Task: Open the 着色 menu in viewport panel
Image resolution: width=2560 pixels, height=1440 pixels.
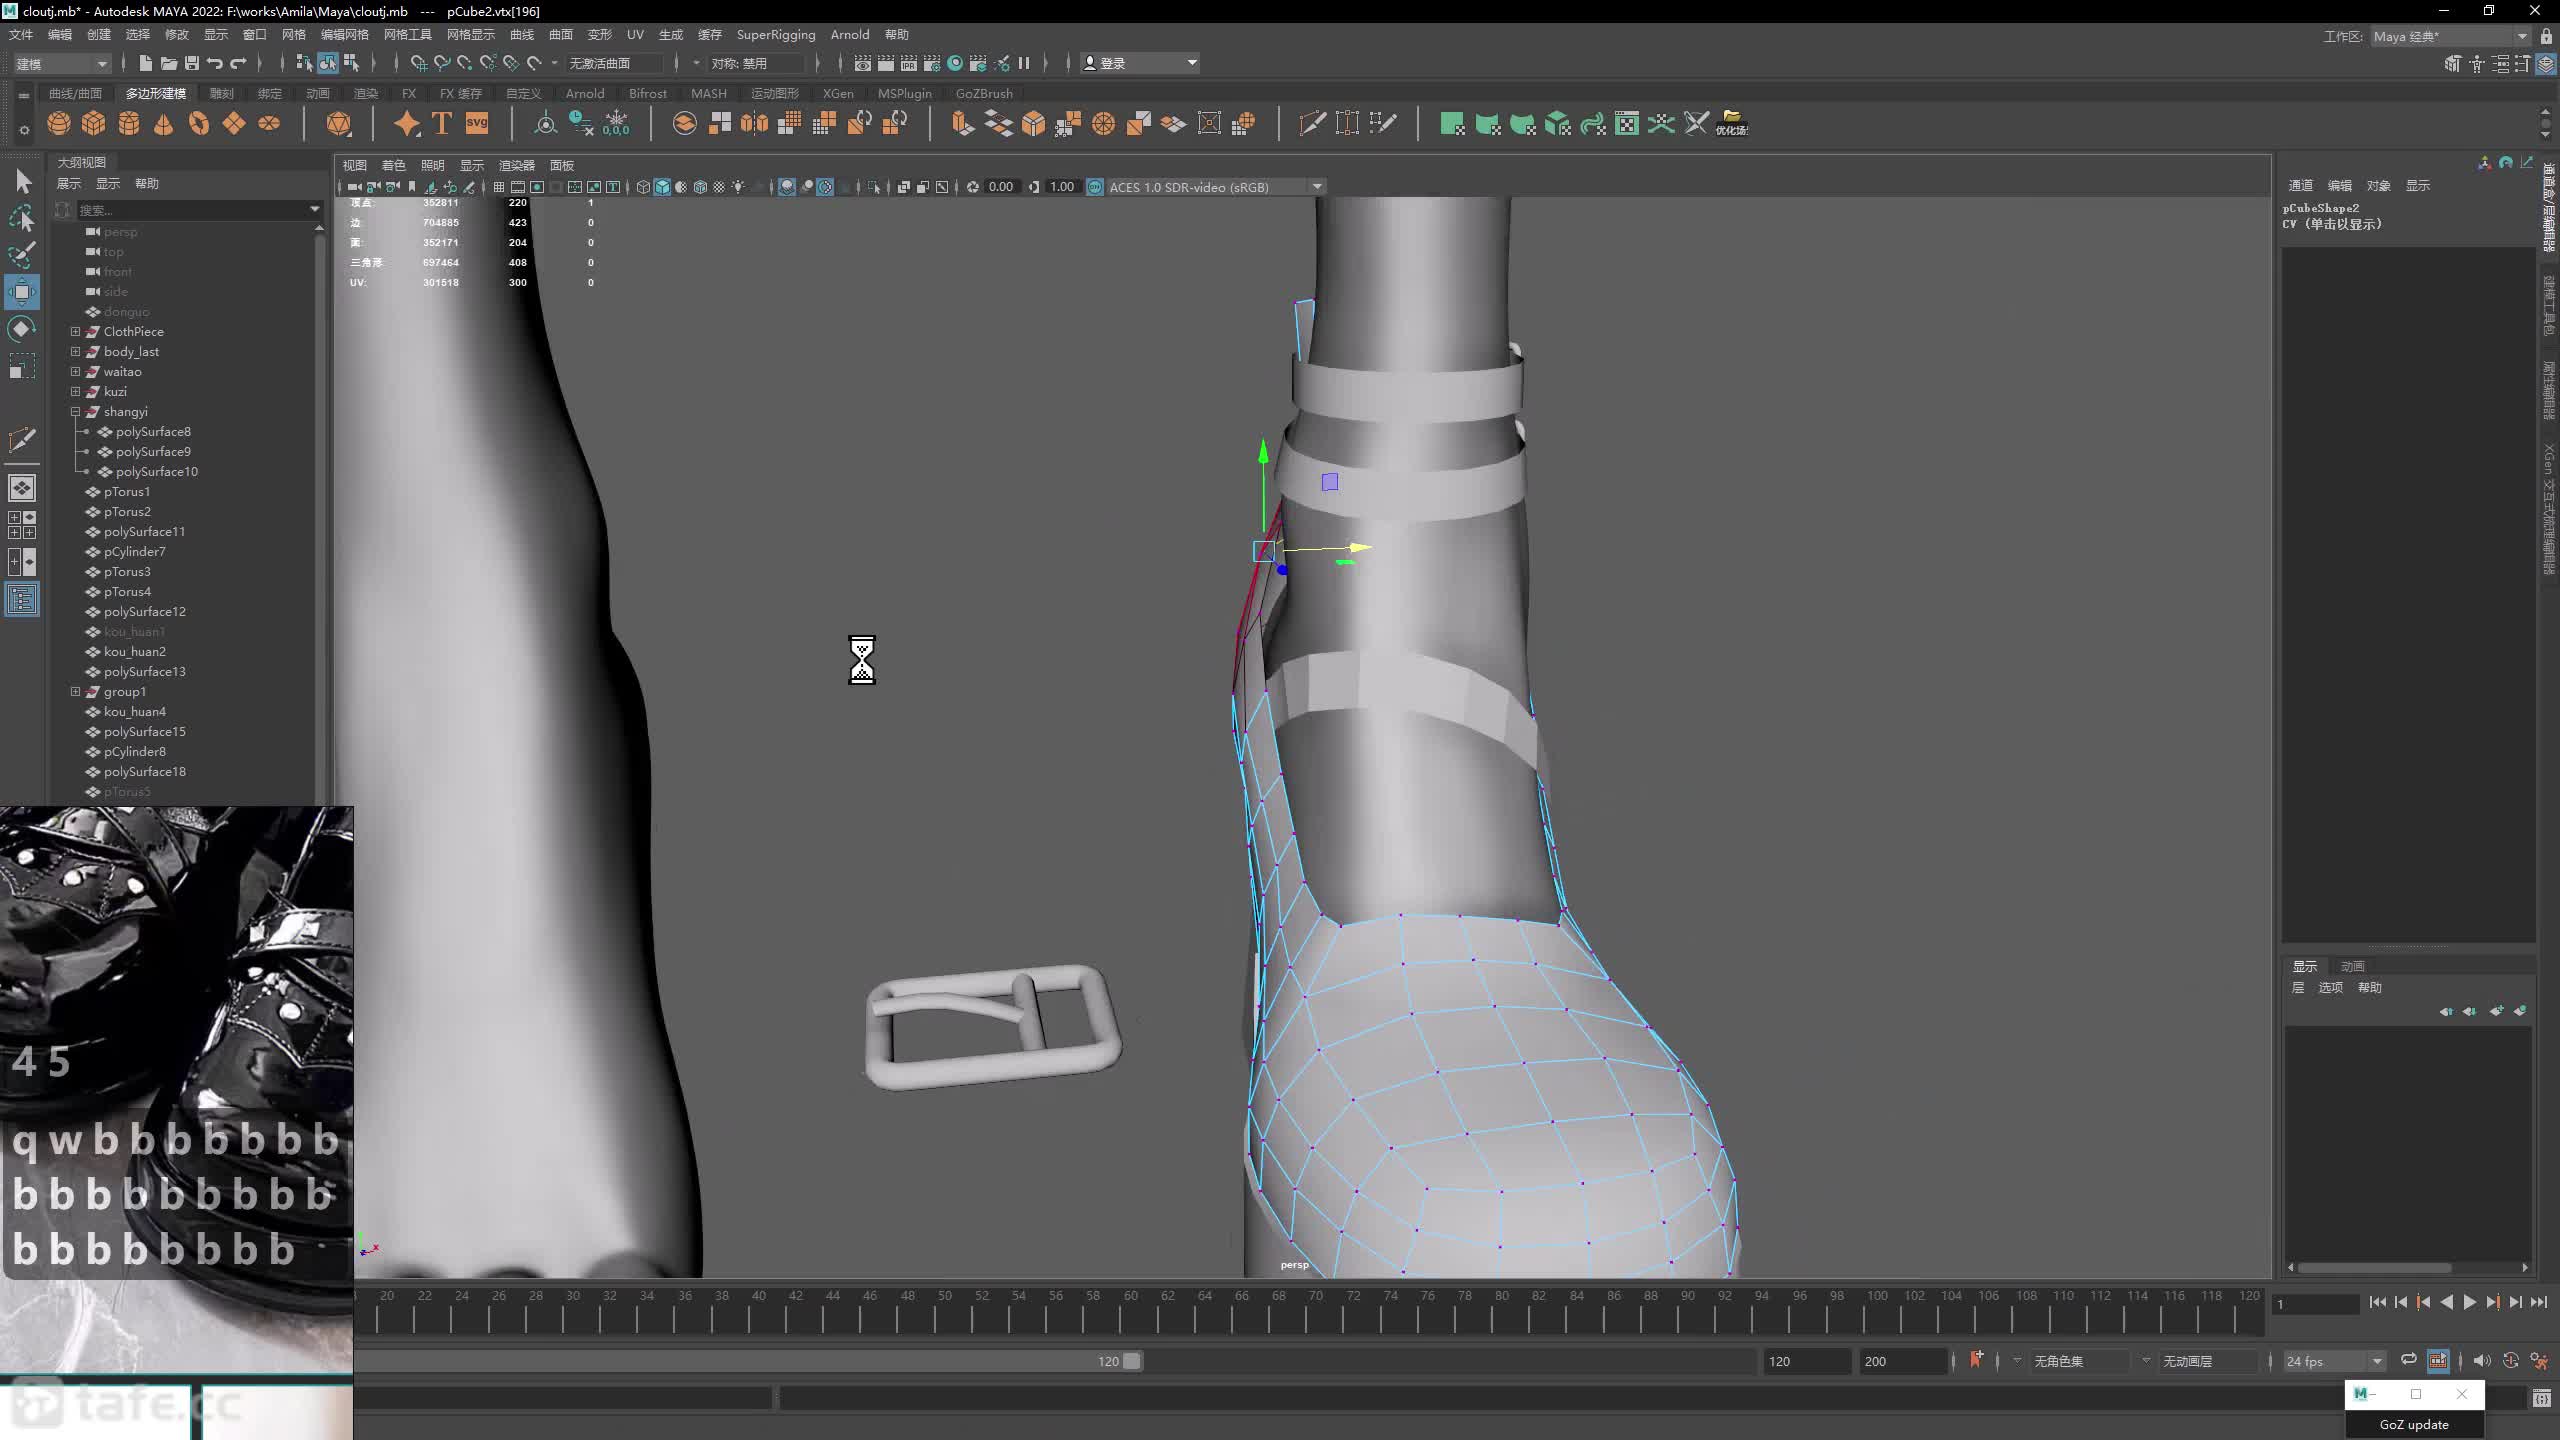Action: pyautogui.click(x=394, y=165)
